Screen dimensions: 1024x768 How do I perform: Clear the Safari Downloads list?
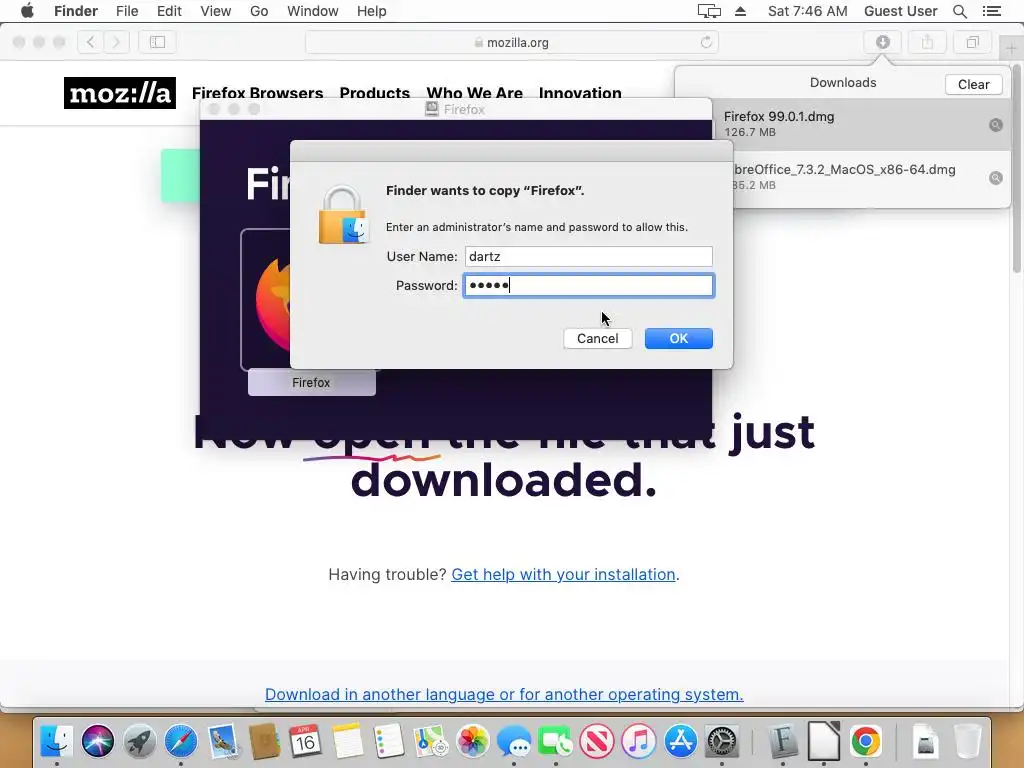coord(973,84)
